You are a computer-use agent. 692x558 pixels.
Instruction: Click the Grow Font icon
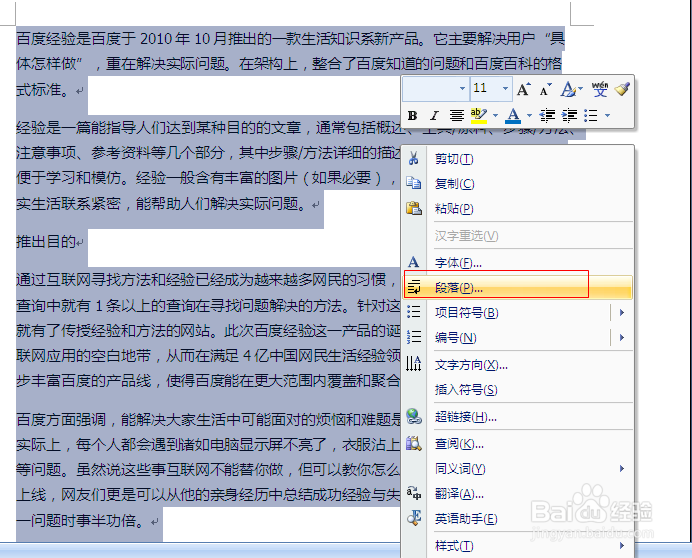click(x=523, y=90)
